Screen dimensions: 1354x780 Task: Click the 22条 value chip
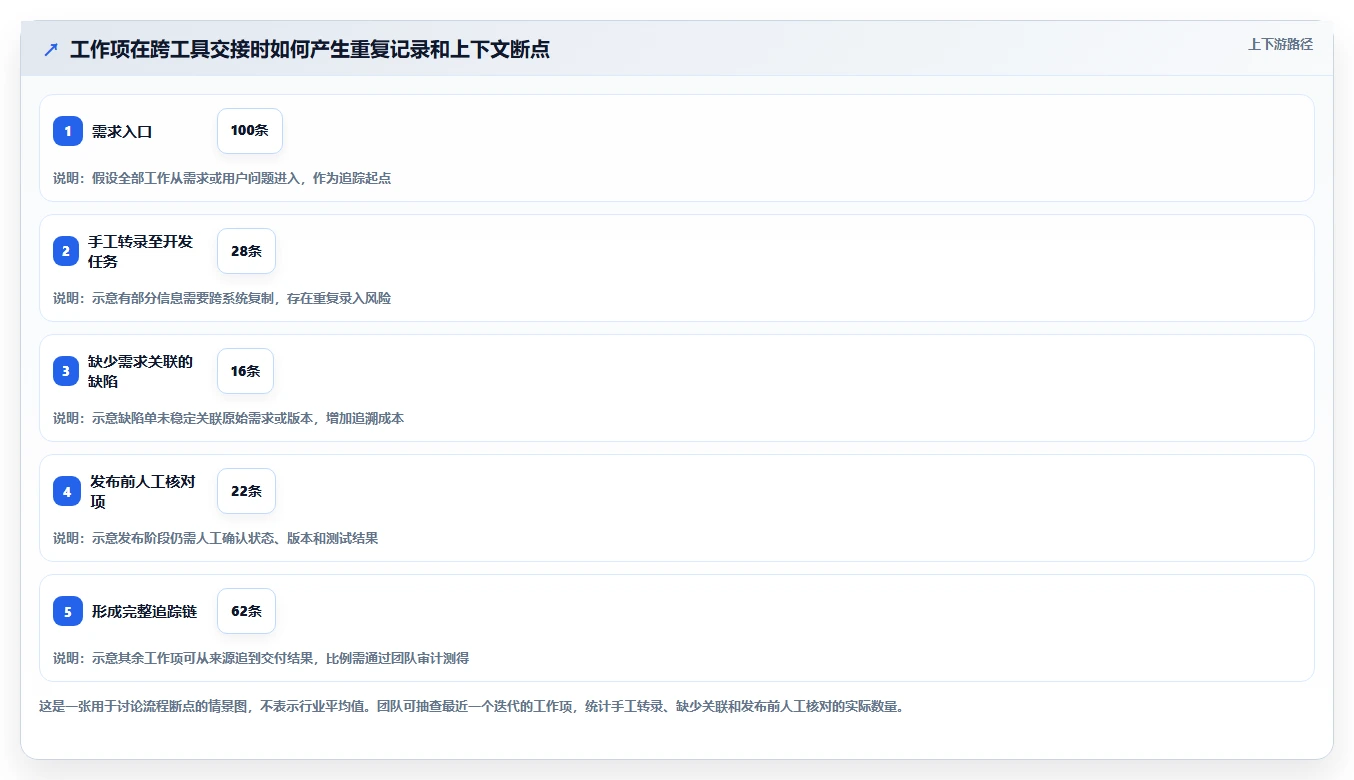coord(246,491)
